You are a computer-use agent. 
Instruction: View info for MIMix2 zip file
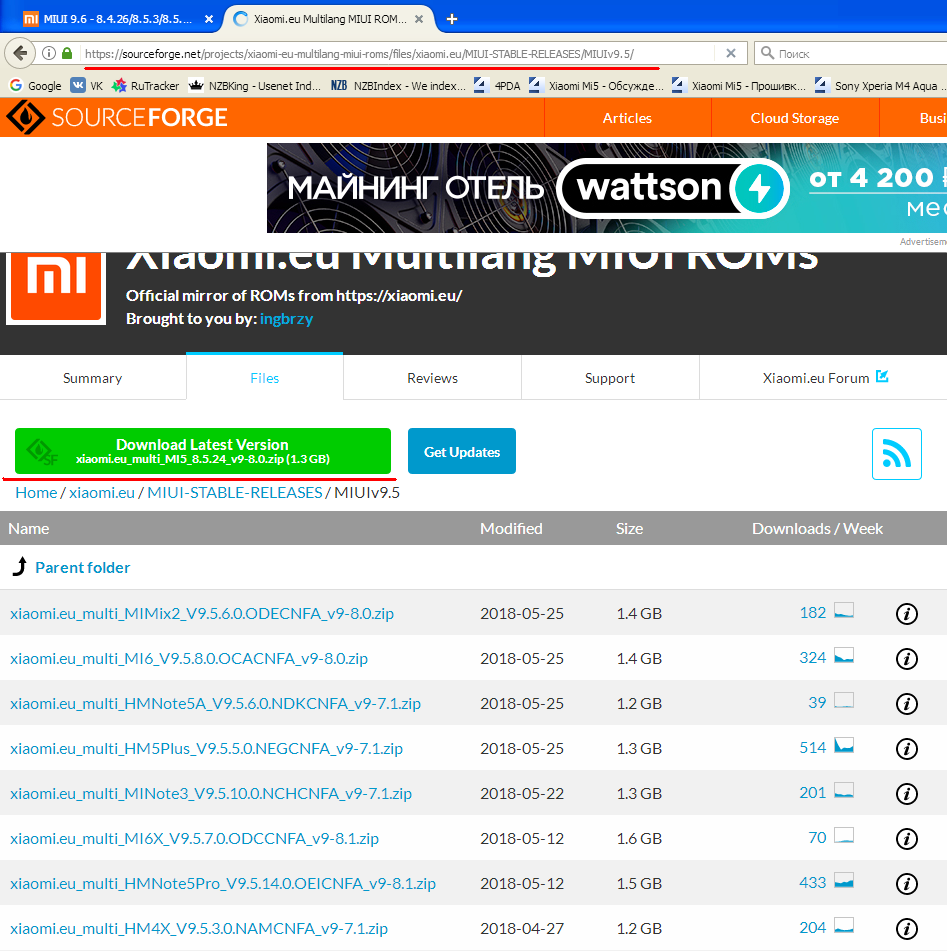(906, 614)
